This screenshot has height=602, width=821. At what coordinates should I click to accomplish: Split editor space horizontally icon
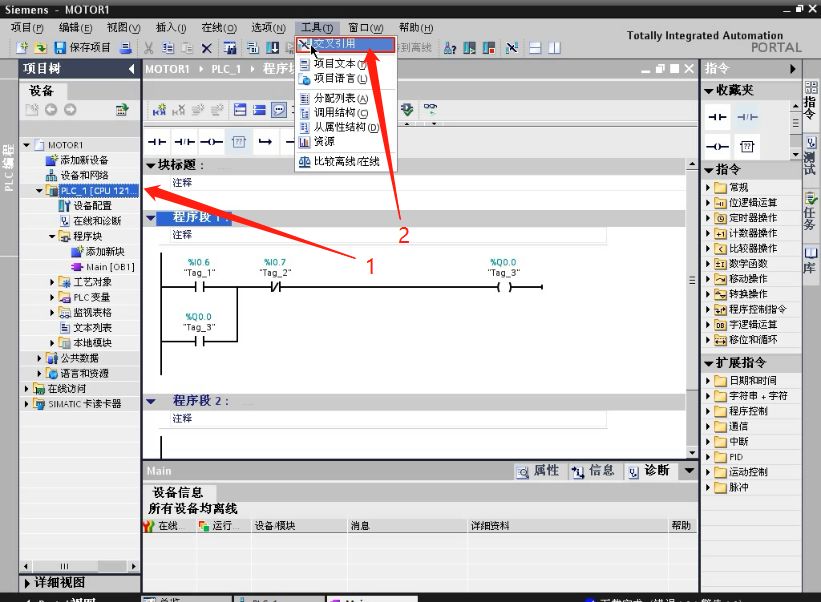535,48
